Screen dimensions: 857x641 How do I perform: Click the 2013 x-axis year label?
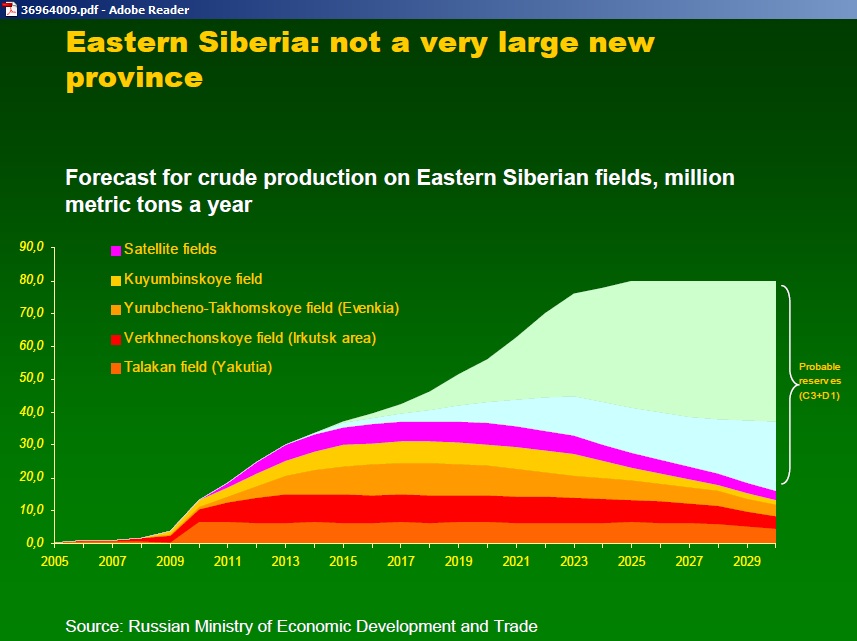click(x=286, y=561)
